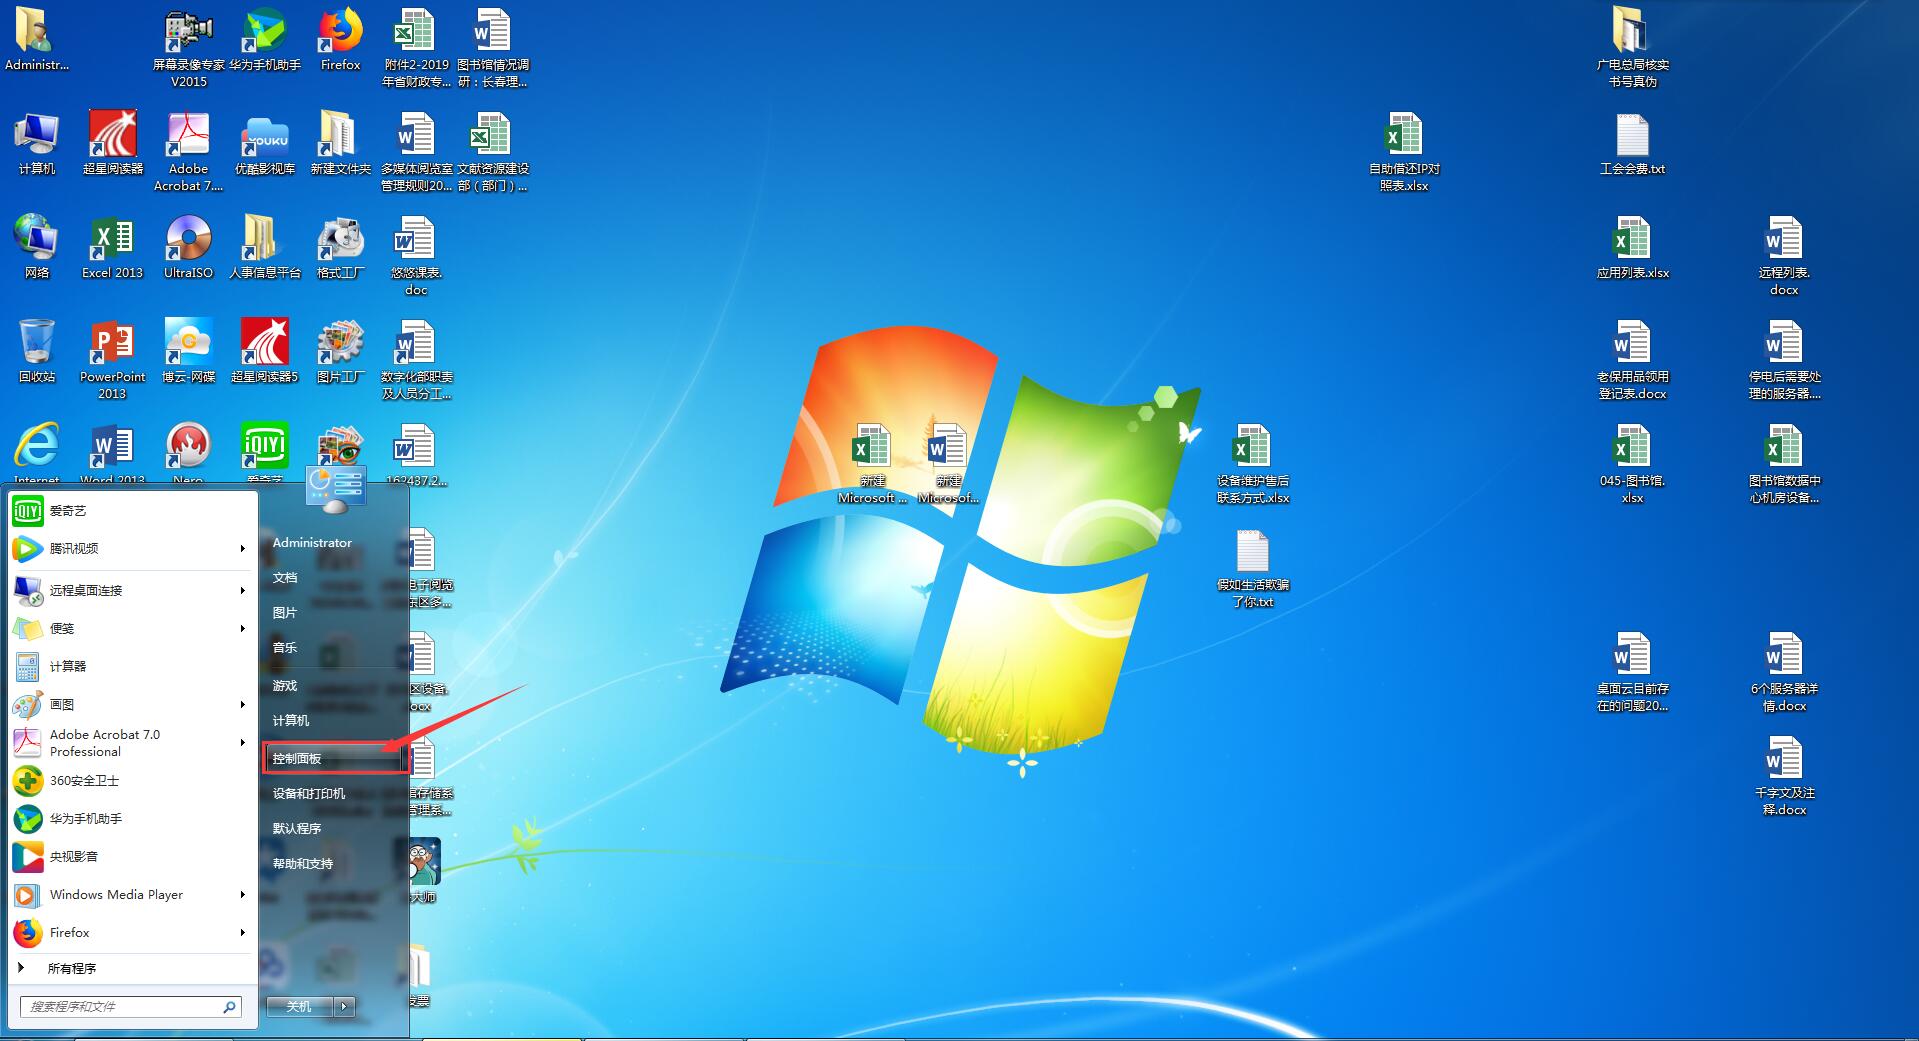This screenshot has width=1919, height=1041.
Task: Expand the 便笺 jump list arrow
Action: point(242,629)
